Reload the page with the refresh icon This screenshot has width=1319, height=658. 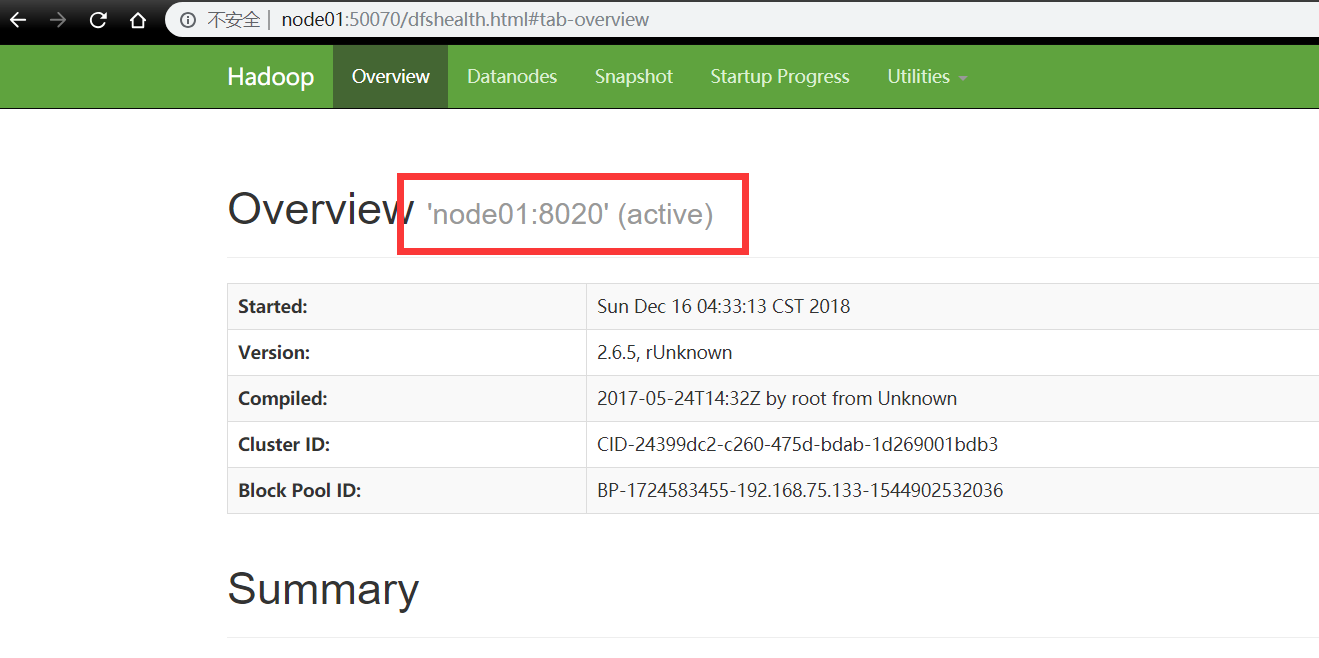98,20
